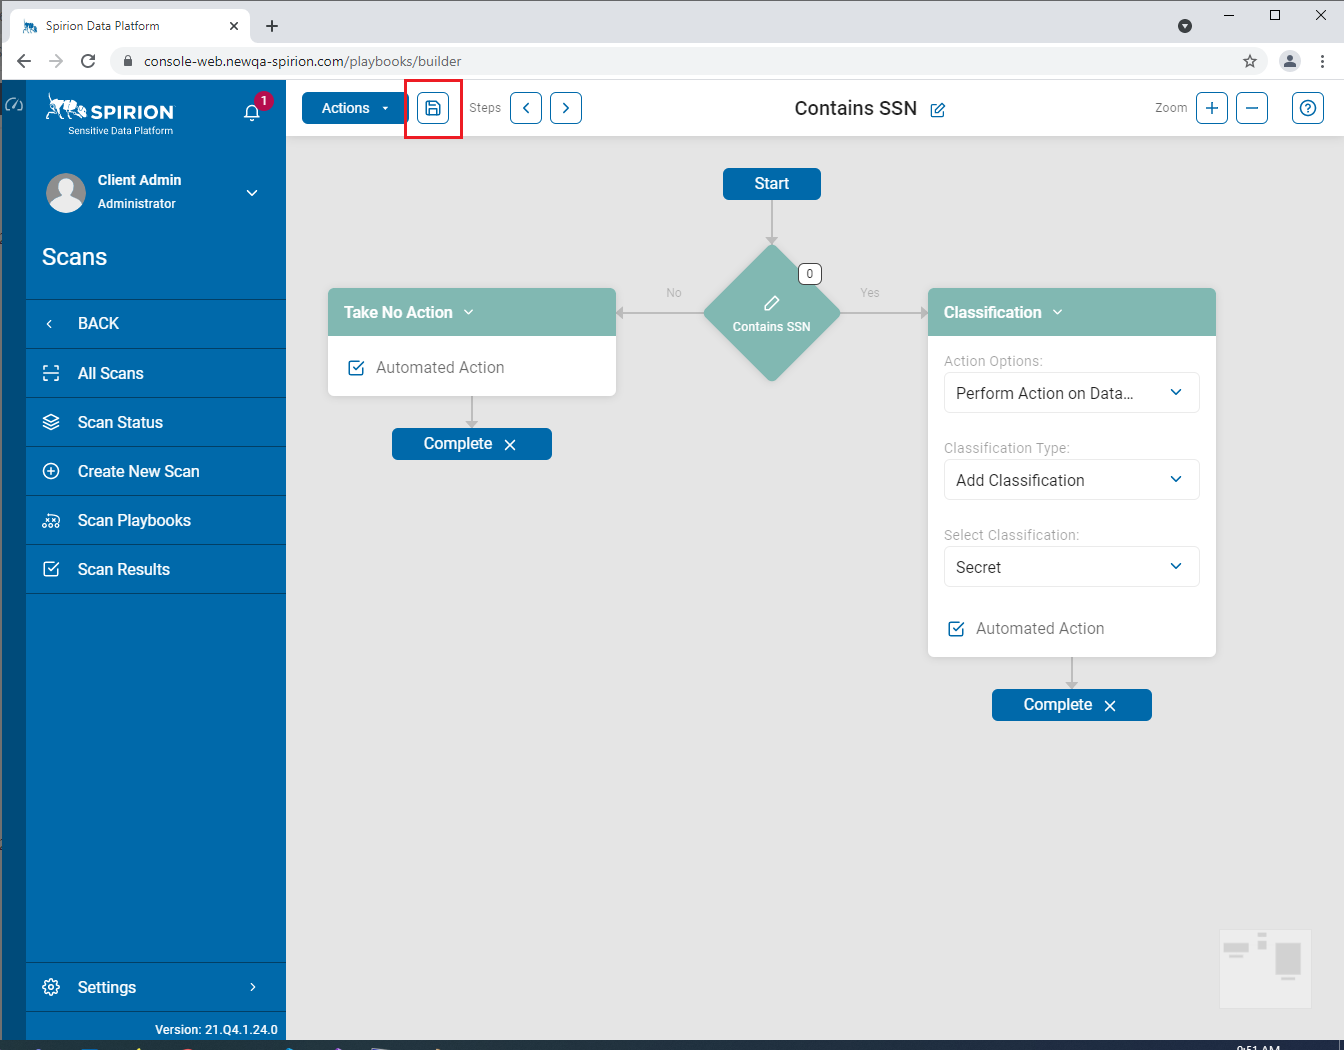Open All Scans
Viewport: 1344px width, 1050px height.
(156, 373)
